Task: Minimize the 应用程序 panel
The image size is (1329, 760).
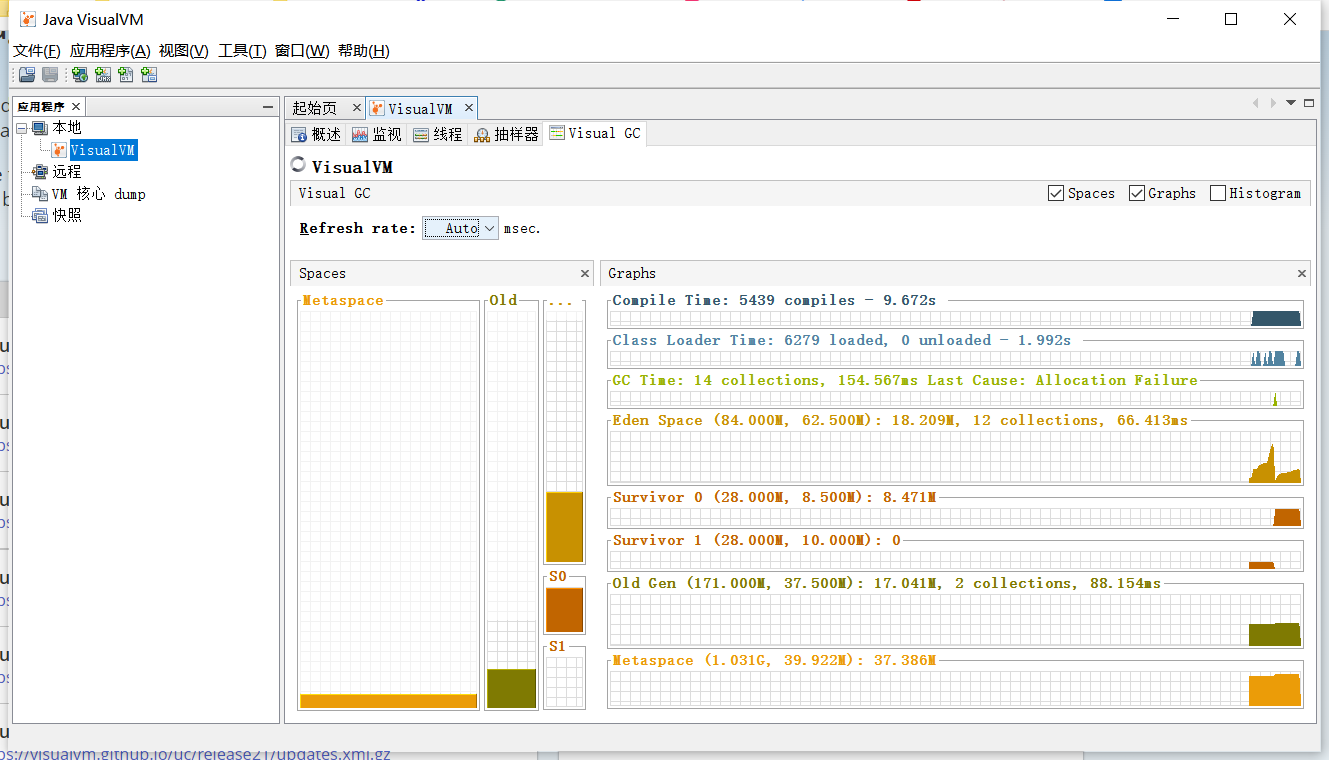Action: (x=268, y=107)
